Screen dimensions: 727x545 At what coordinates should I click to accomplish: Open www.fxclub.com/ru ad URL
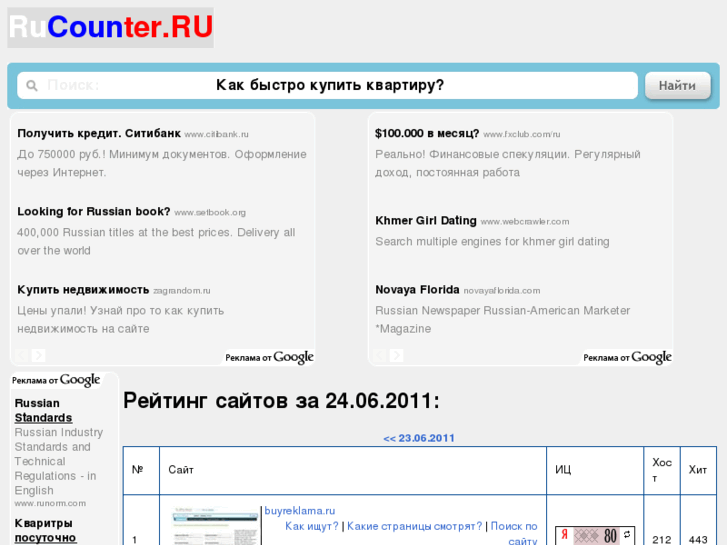pyautogui.click(x=522, y=135)
